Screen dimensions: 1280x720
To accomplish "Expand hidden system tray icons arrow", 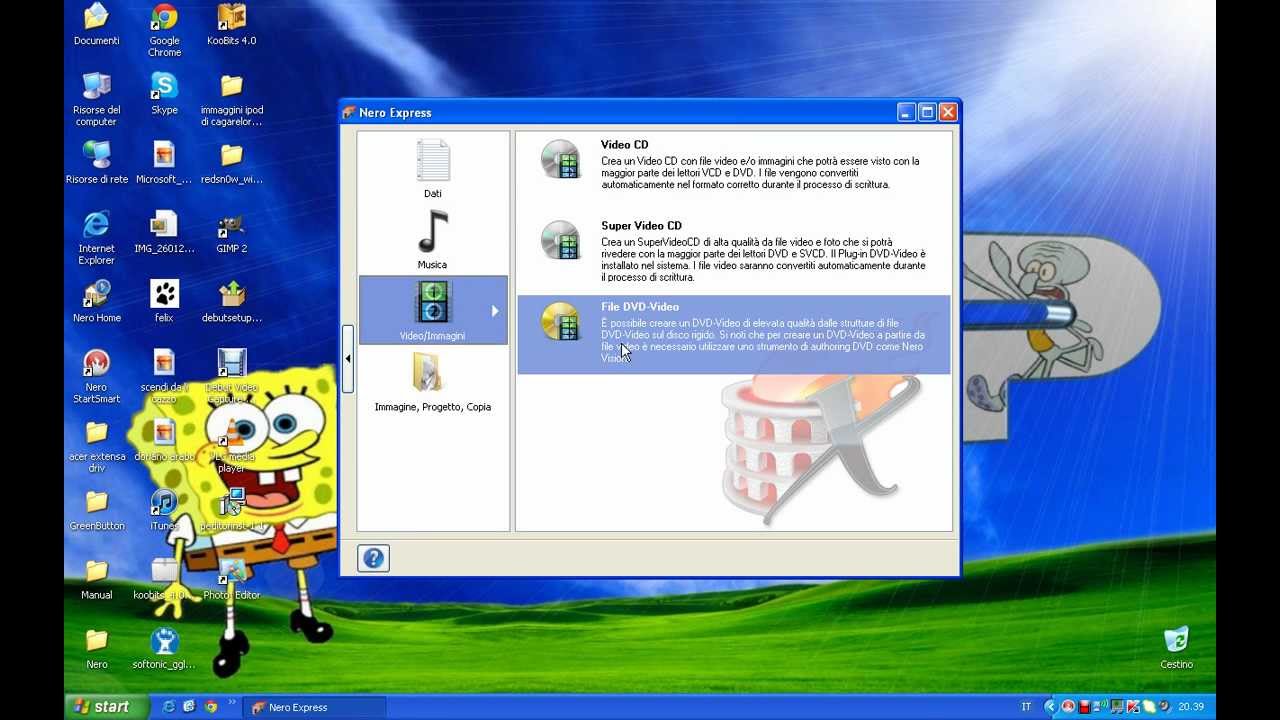I will point(1050,707).
